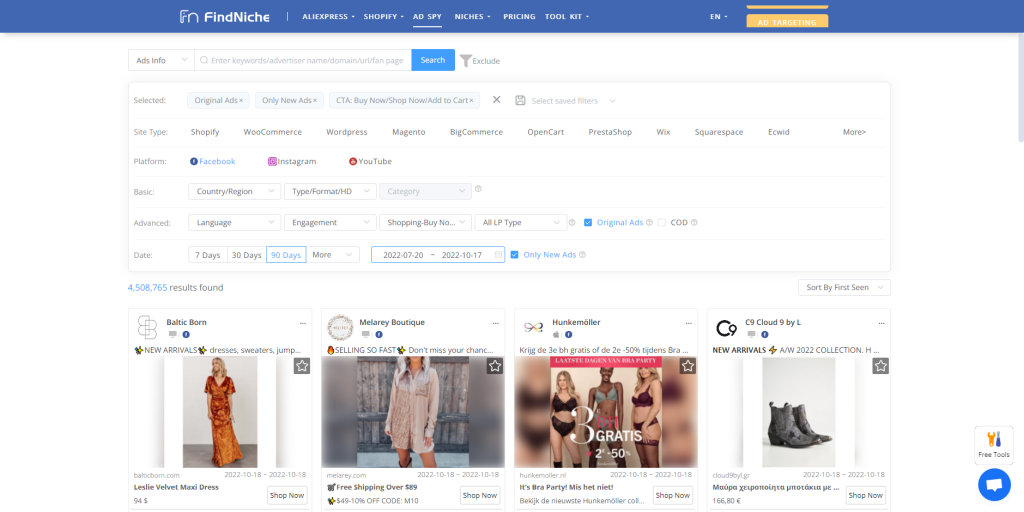The width and height of the screenshot is (1024, 512).
Task: Open the EN language selector
Action: [x=718, y=16]
